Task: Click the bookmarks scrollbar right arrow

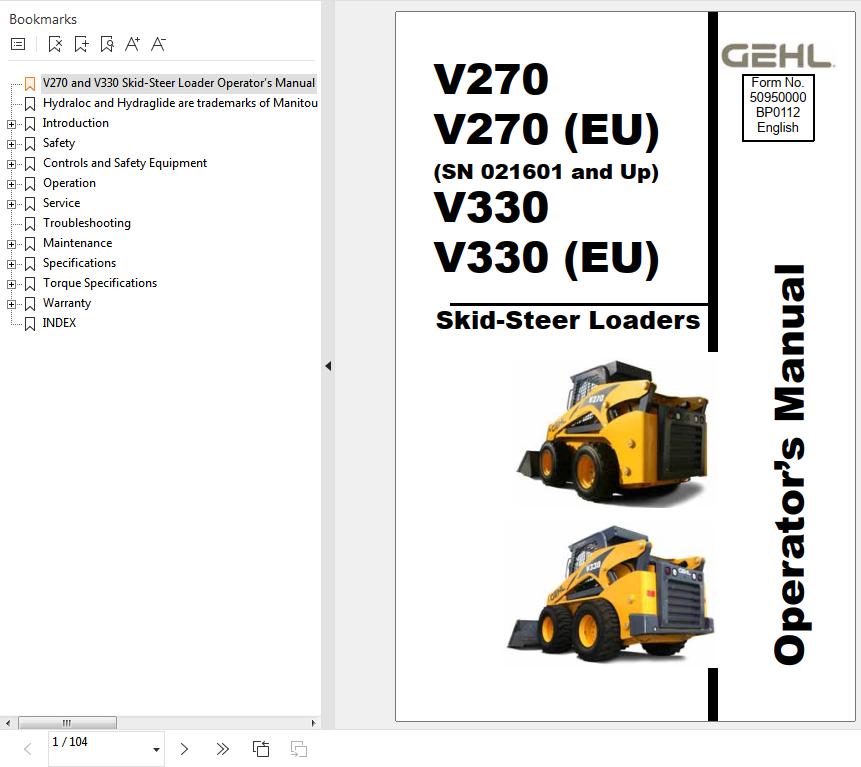Action: 314,723
